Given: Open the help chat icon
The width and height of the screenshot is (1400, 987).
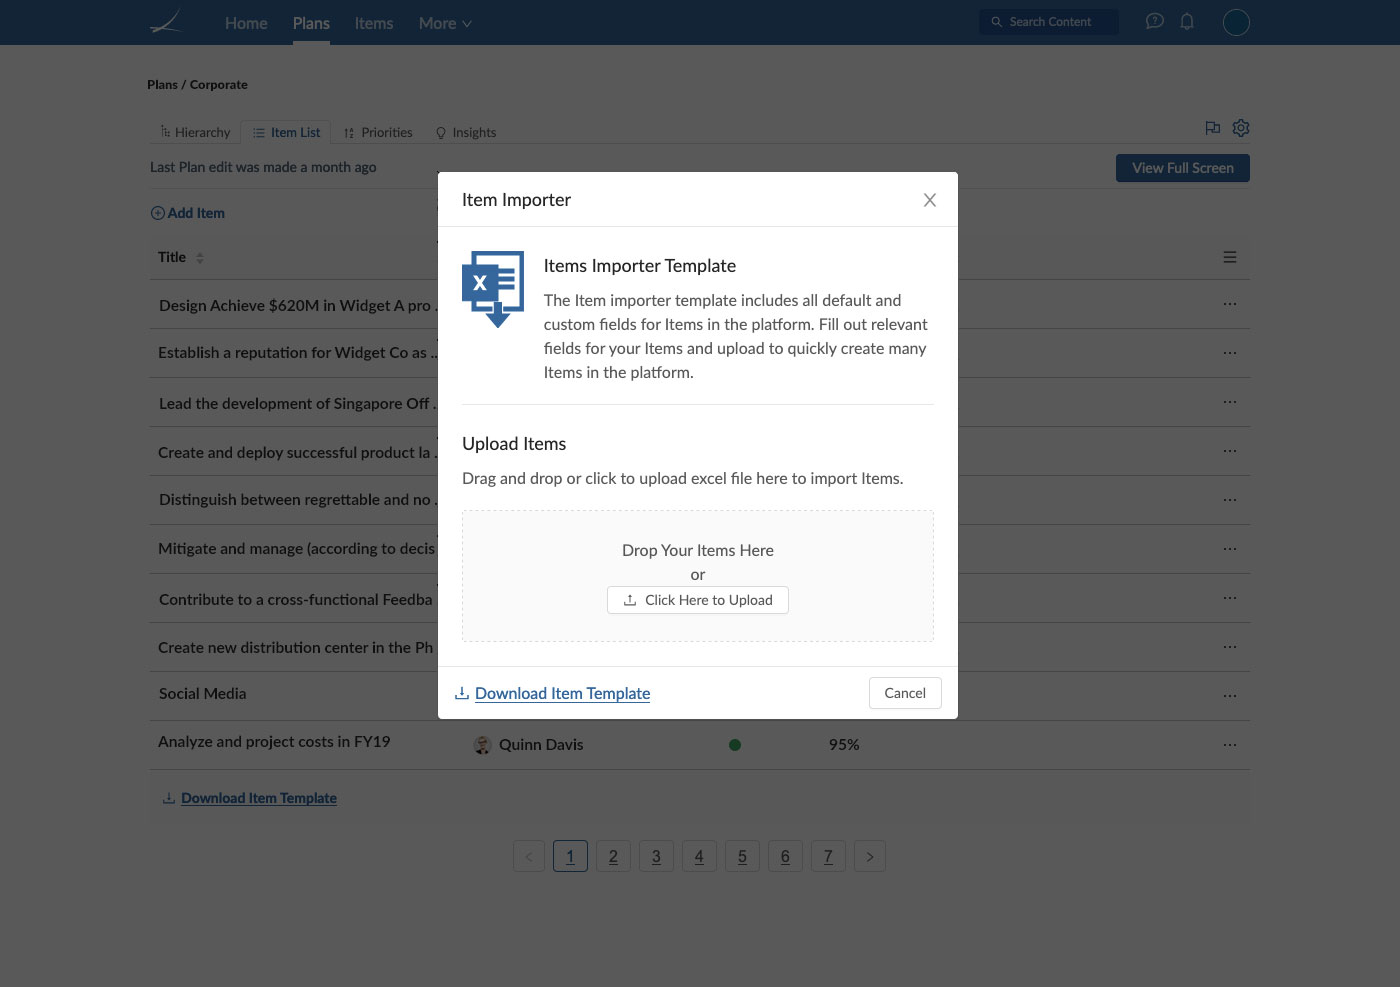Looking at the screenshot, I should (1155, 21).
